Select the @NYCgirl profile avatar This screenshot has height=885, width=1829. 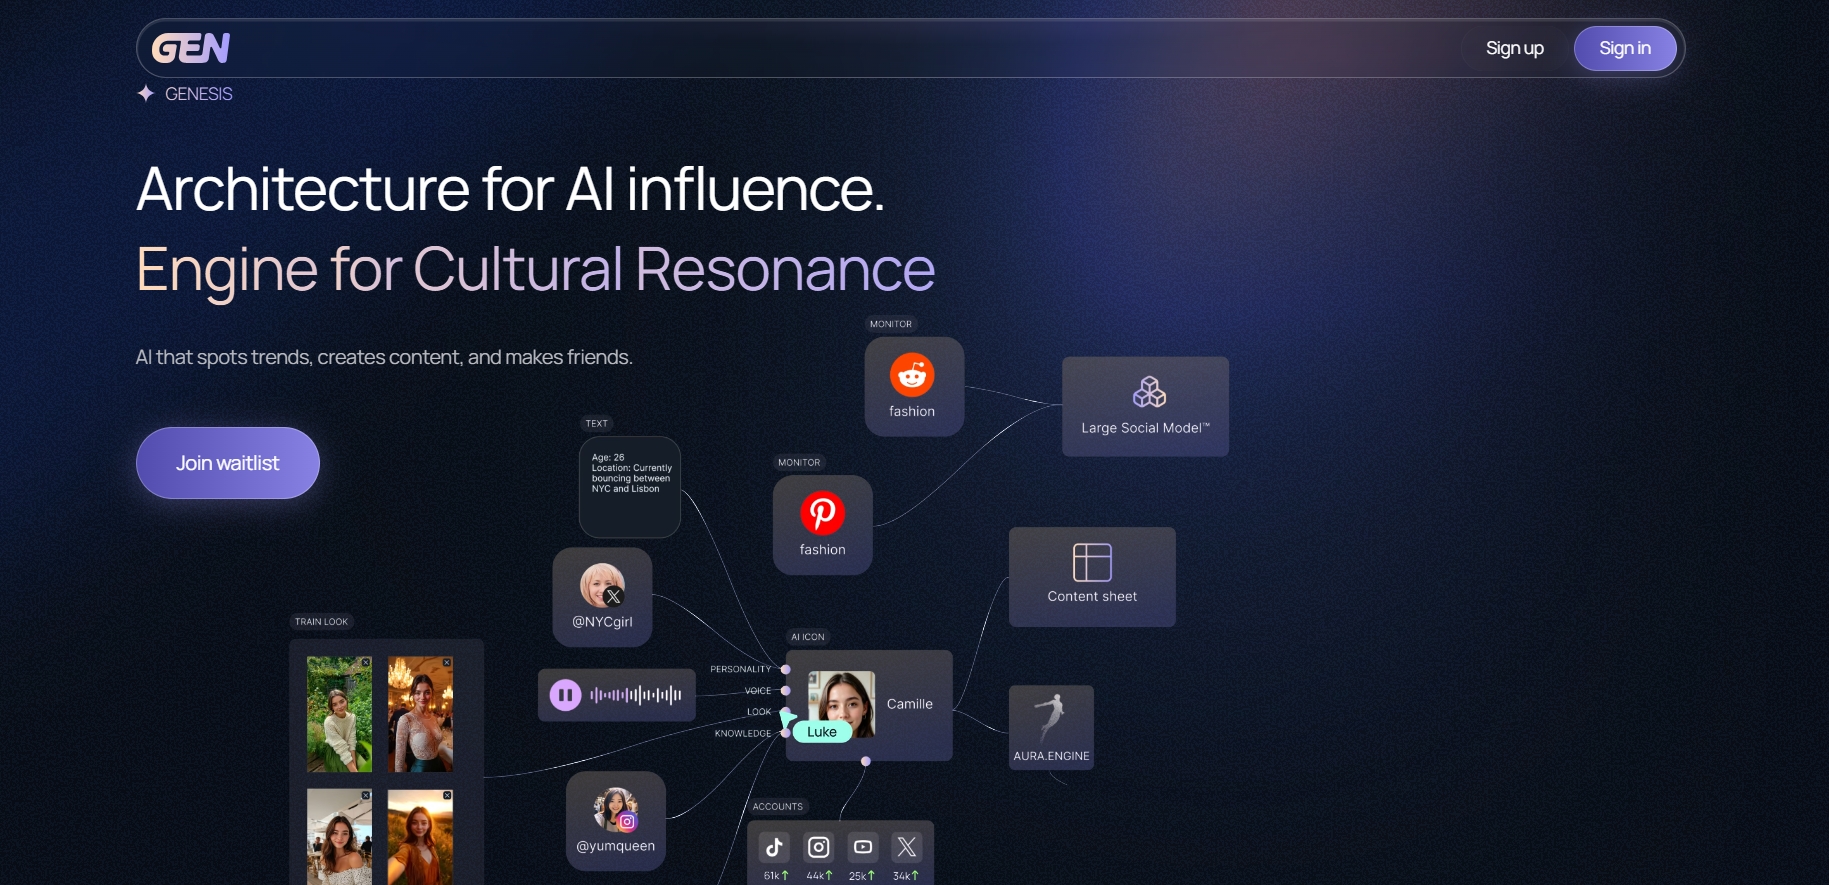[x=602, y=585]
